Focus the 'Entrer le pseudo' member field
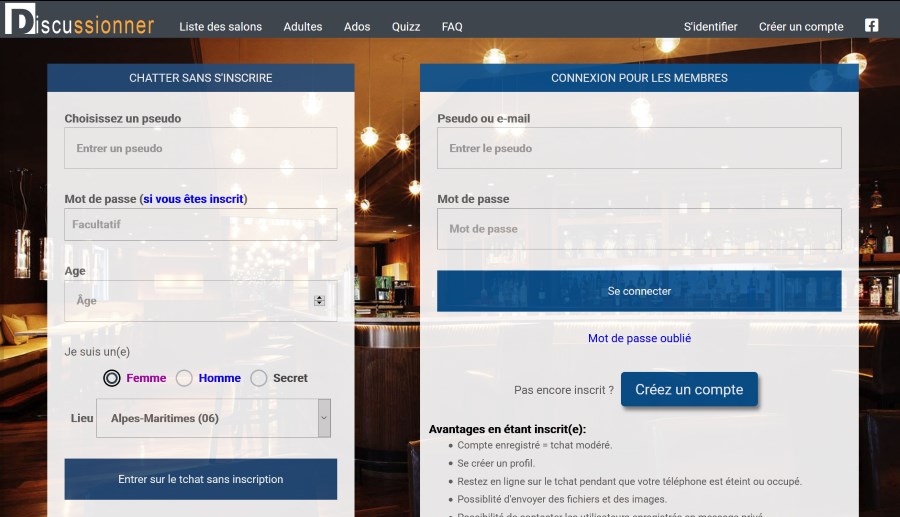The width and height of the screenshot is (900, 517). tap(639, 148)
